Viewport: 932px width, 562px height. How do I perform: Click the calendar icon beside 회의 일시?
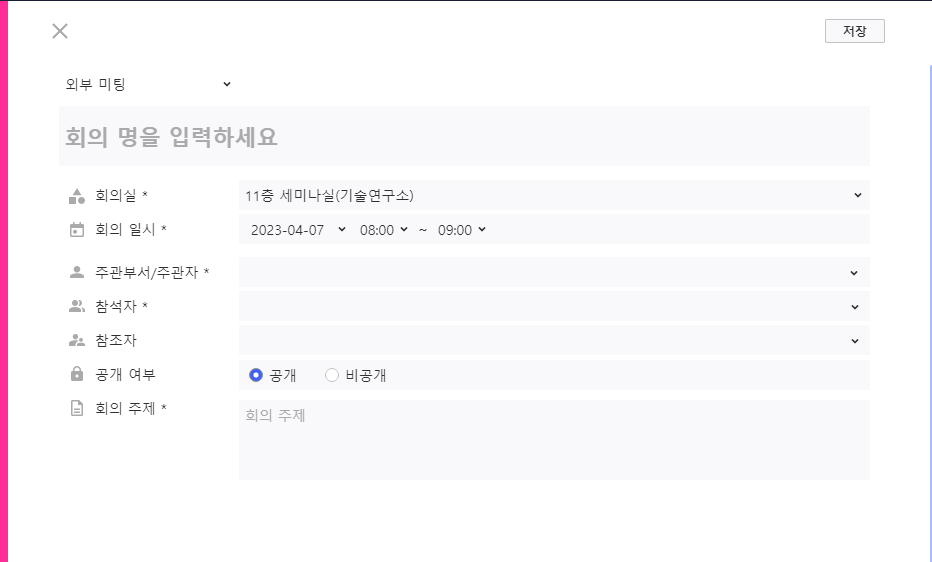click(77, 230)
